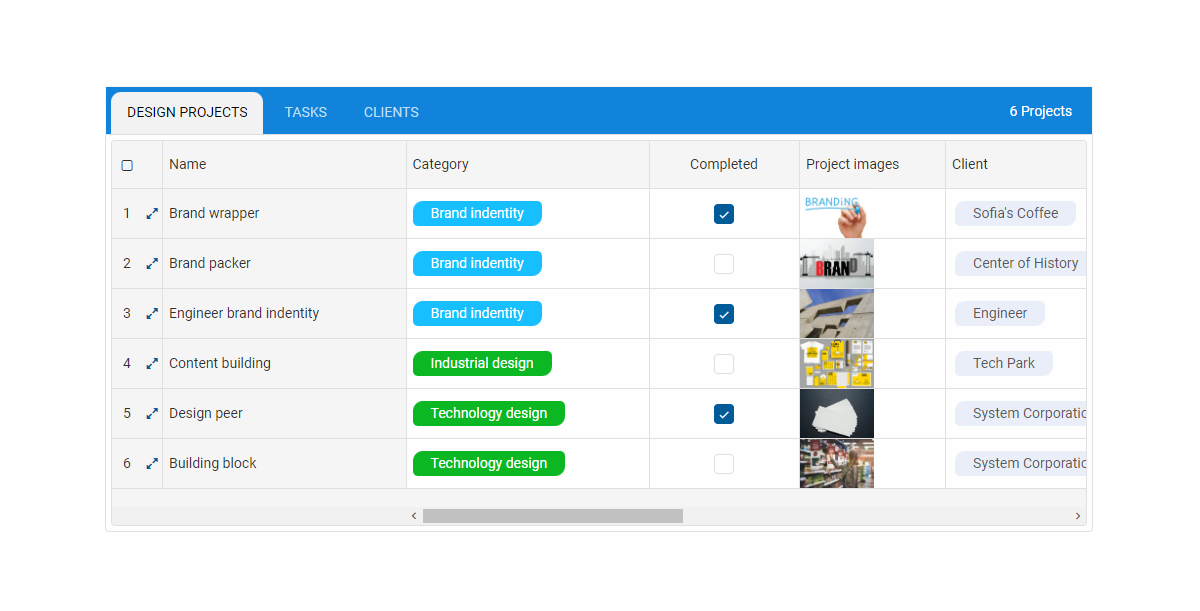Image resolution: width=1200 pixels, height=611 pixels.
Task: Mark Brand packer as Completed
Action: click(723, 263)
